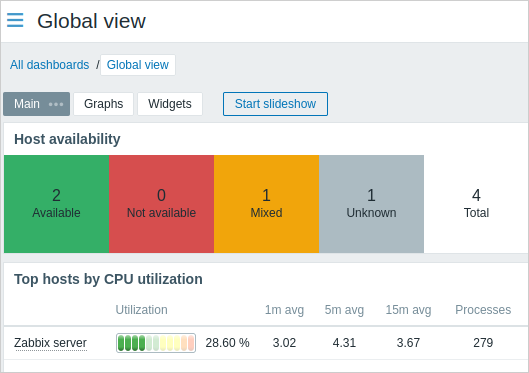Select the orange Mixed hosts tile
The height and width of the screenshot is (373, 529).
(x=266, y=204)
